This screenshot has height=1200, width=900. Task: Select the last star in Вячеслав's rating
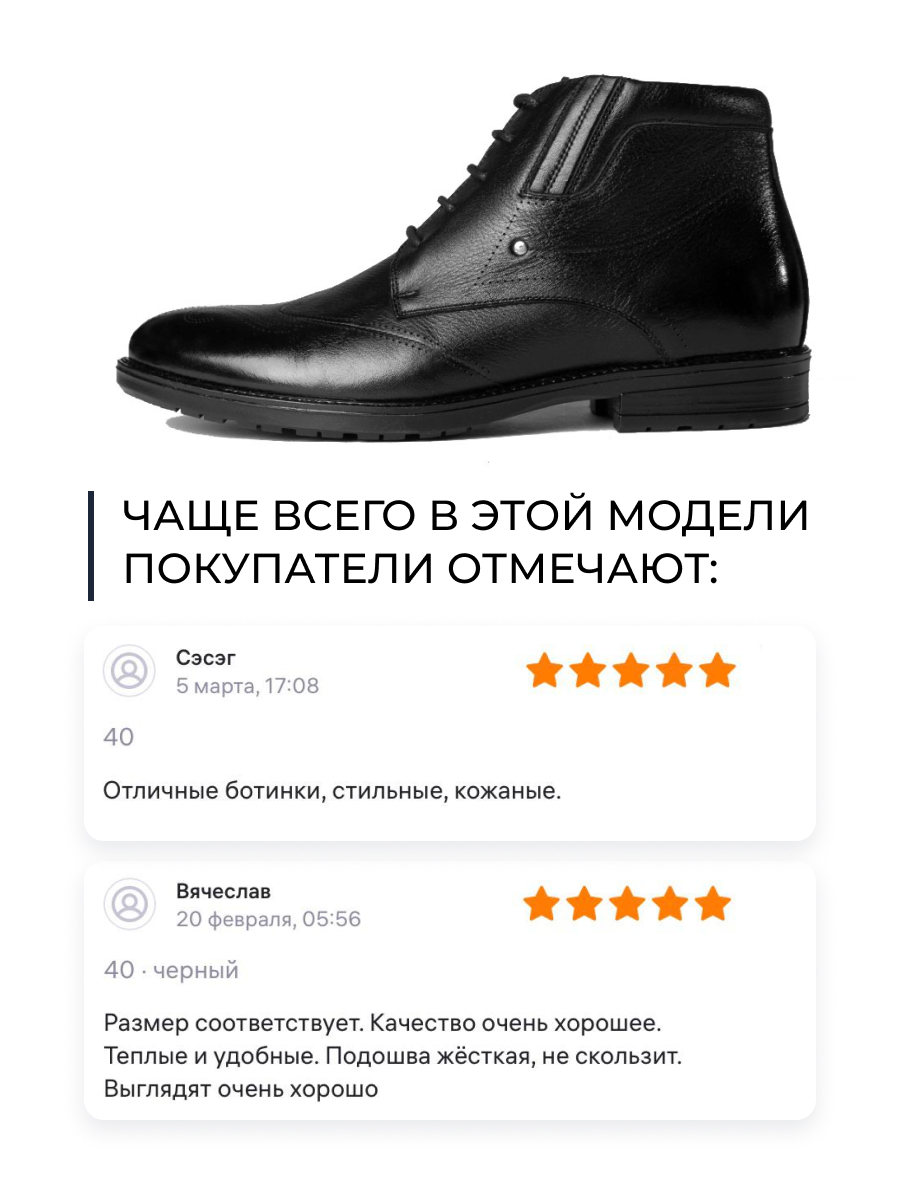click(x=713, y=904)
